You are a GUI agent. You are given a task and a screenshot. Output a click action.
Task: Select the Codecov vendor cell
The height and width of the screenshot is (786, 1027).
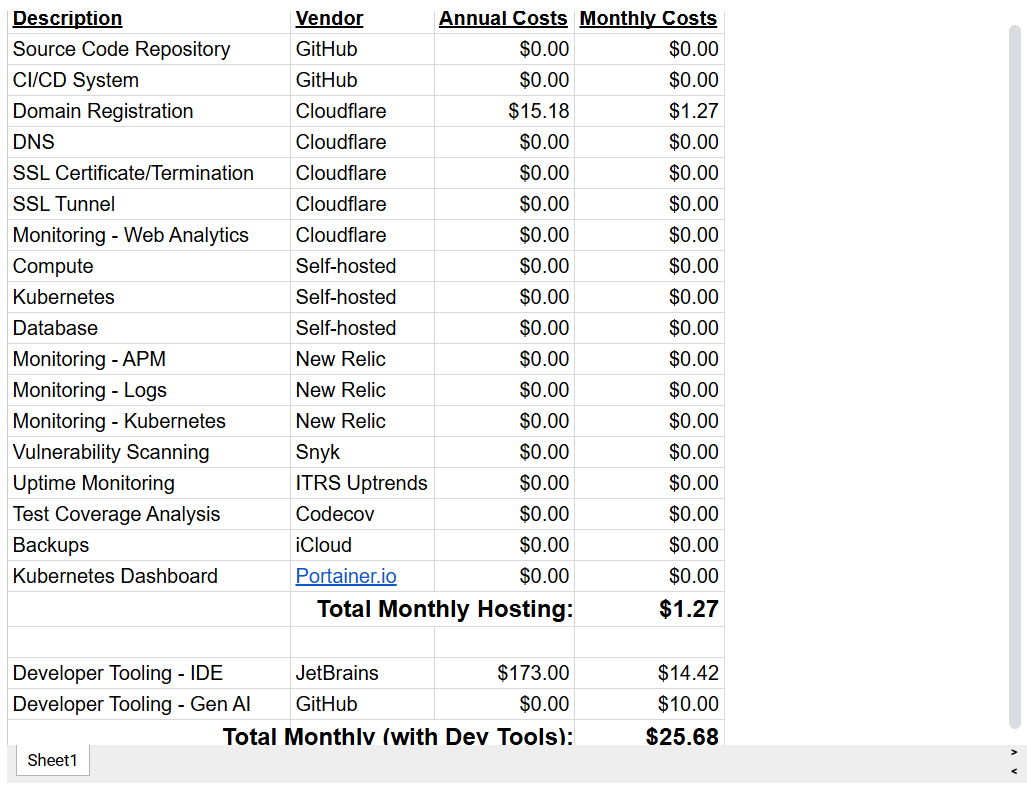coord(362,514)
